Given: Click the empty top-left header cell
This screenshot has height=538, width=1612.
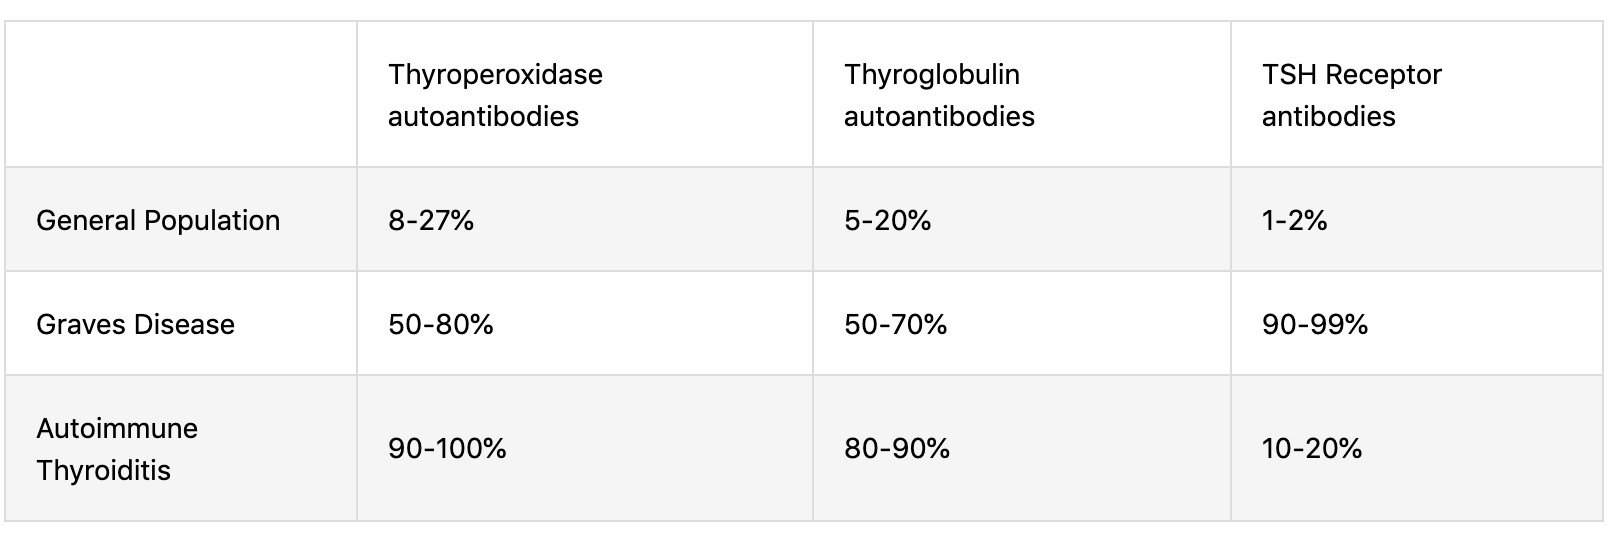Looking at the screenshot, I should click(181, 95).
